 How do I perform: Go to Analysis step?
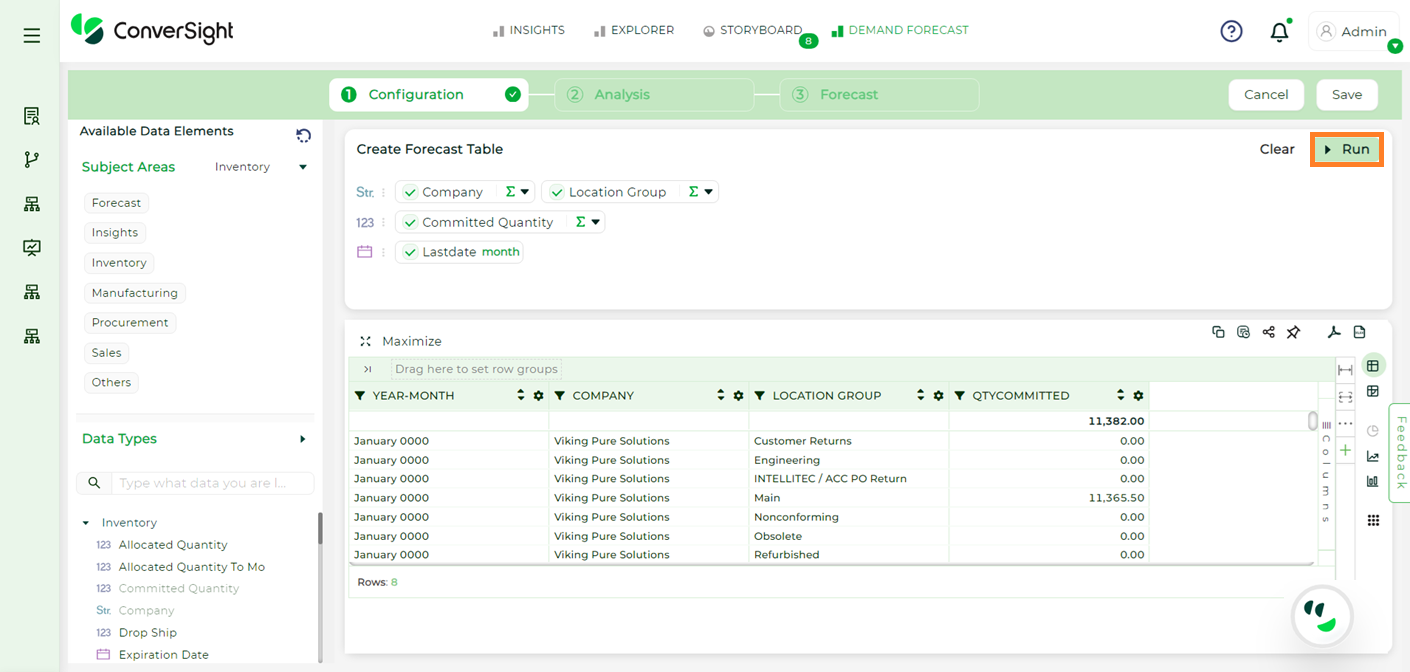click(x=654, y=95)
